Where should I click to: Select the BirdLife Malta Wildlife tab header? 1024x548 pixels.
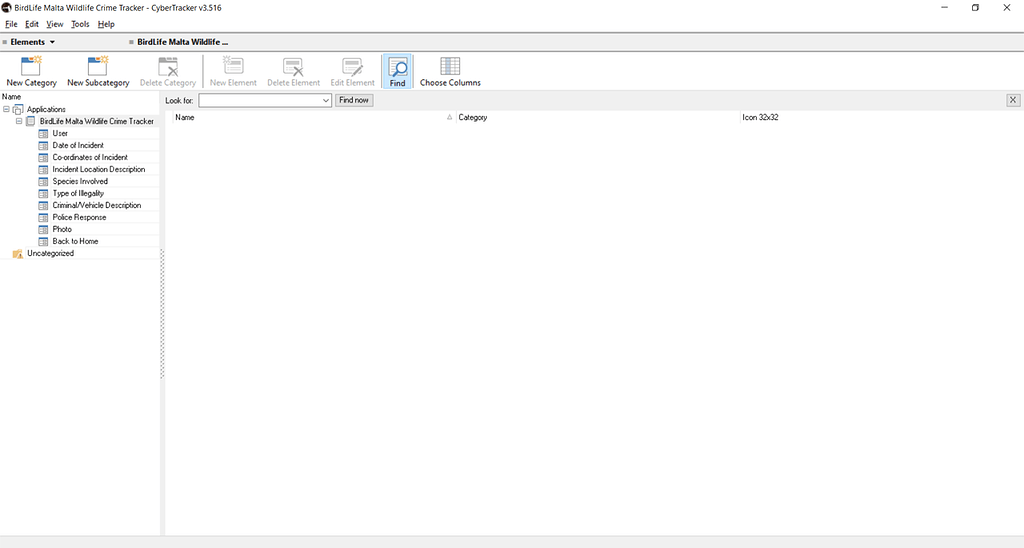182,42
